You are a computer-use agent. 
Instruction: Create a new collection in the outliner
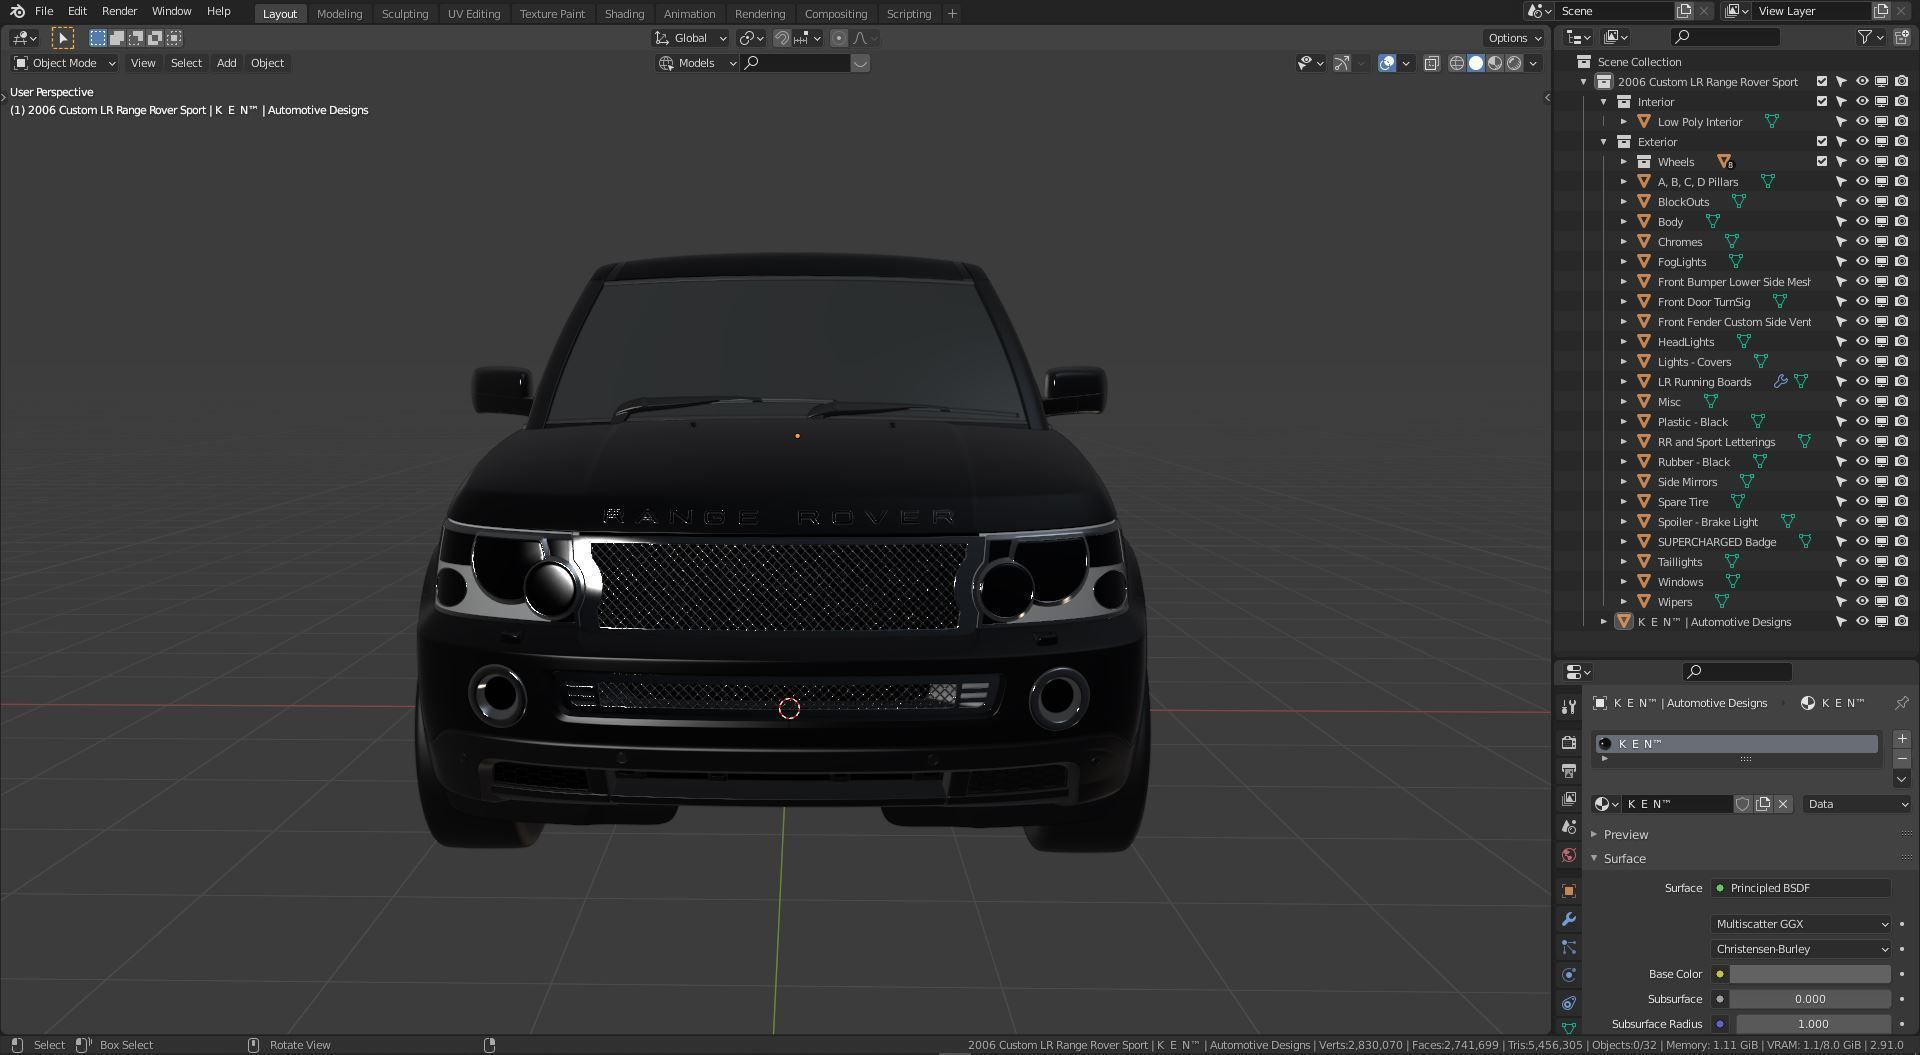(1902, 37)
